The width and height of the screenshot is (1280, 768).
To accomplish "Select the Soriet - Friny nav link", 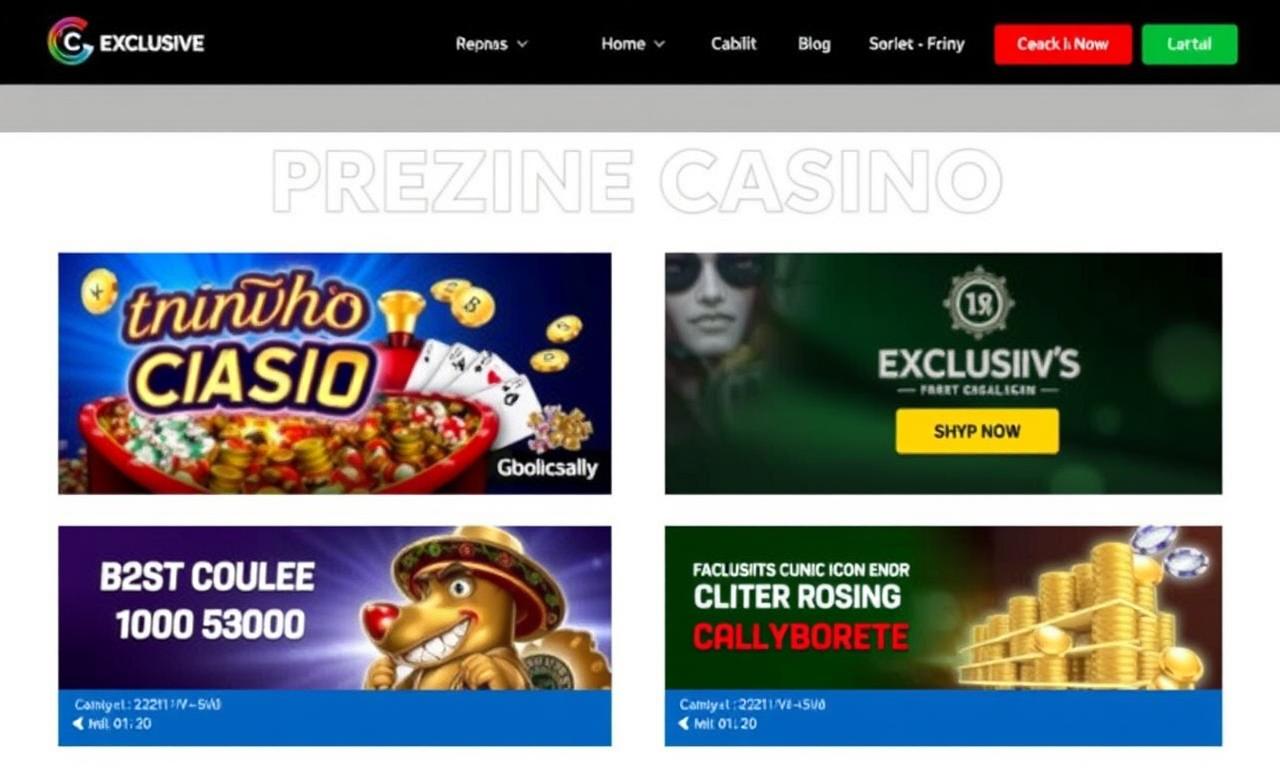I will tap(917, 44).
